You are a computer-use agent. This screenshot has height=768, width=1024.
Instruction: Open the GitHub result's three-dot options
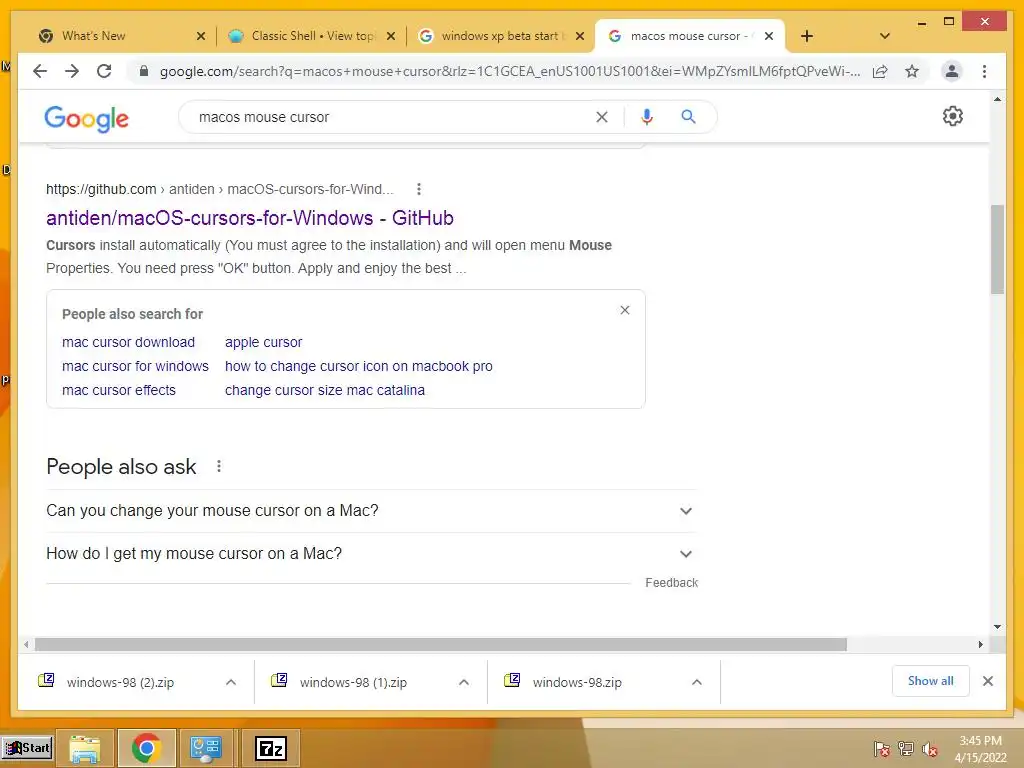[x=419, y=189]
